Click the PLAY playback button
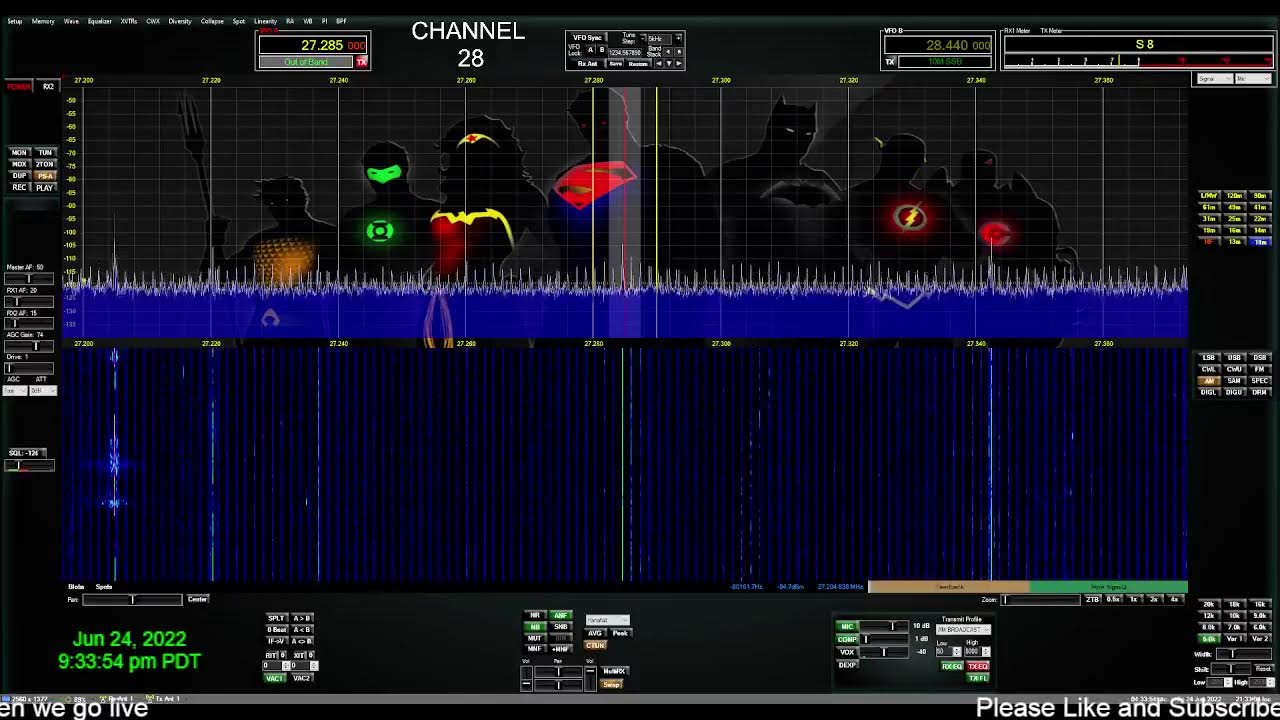Viewport: 1280px width, 720px height. tap(45, 188)
